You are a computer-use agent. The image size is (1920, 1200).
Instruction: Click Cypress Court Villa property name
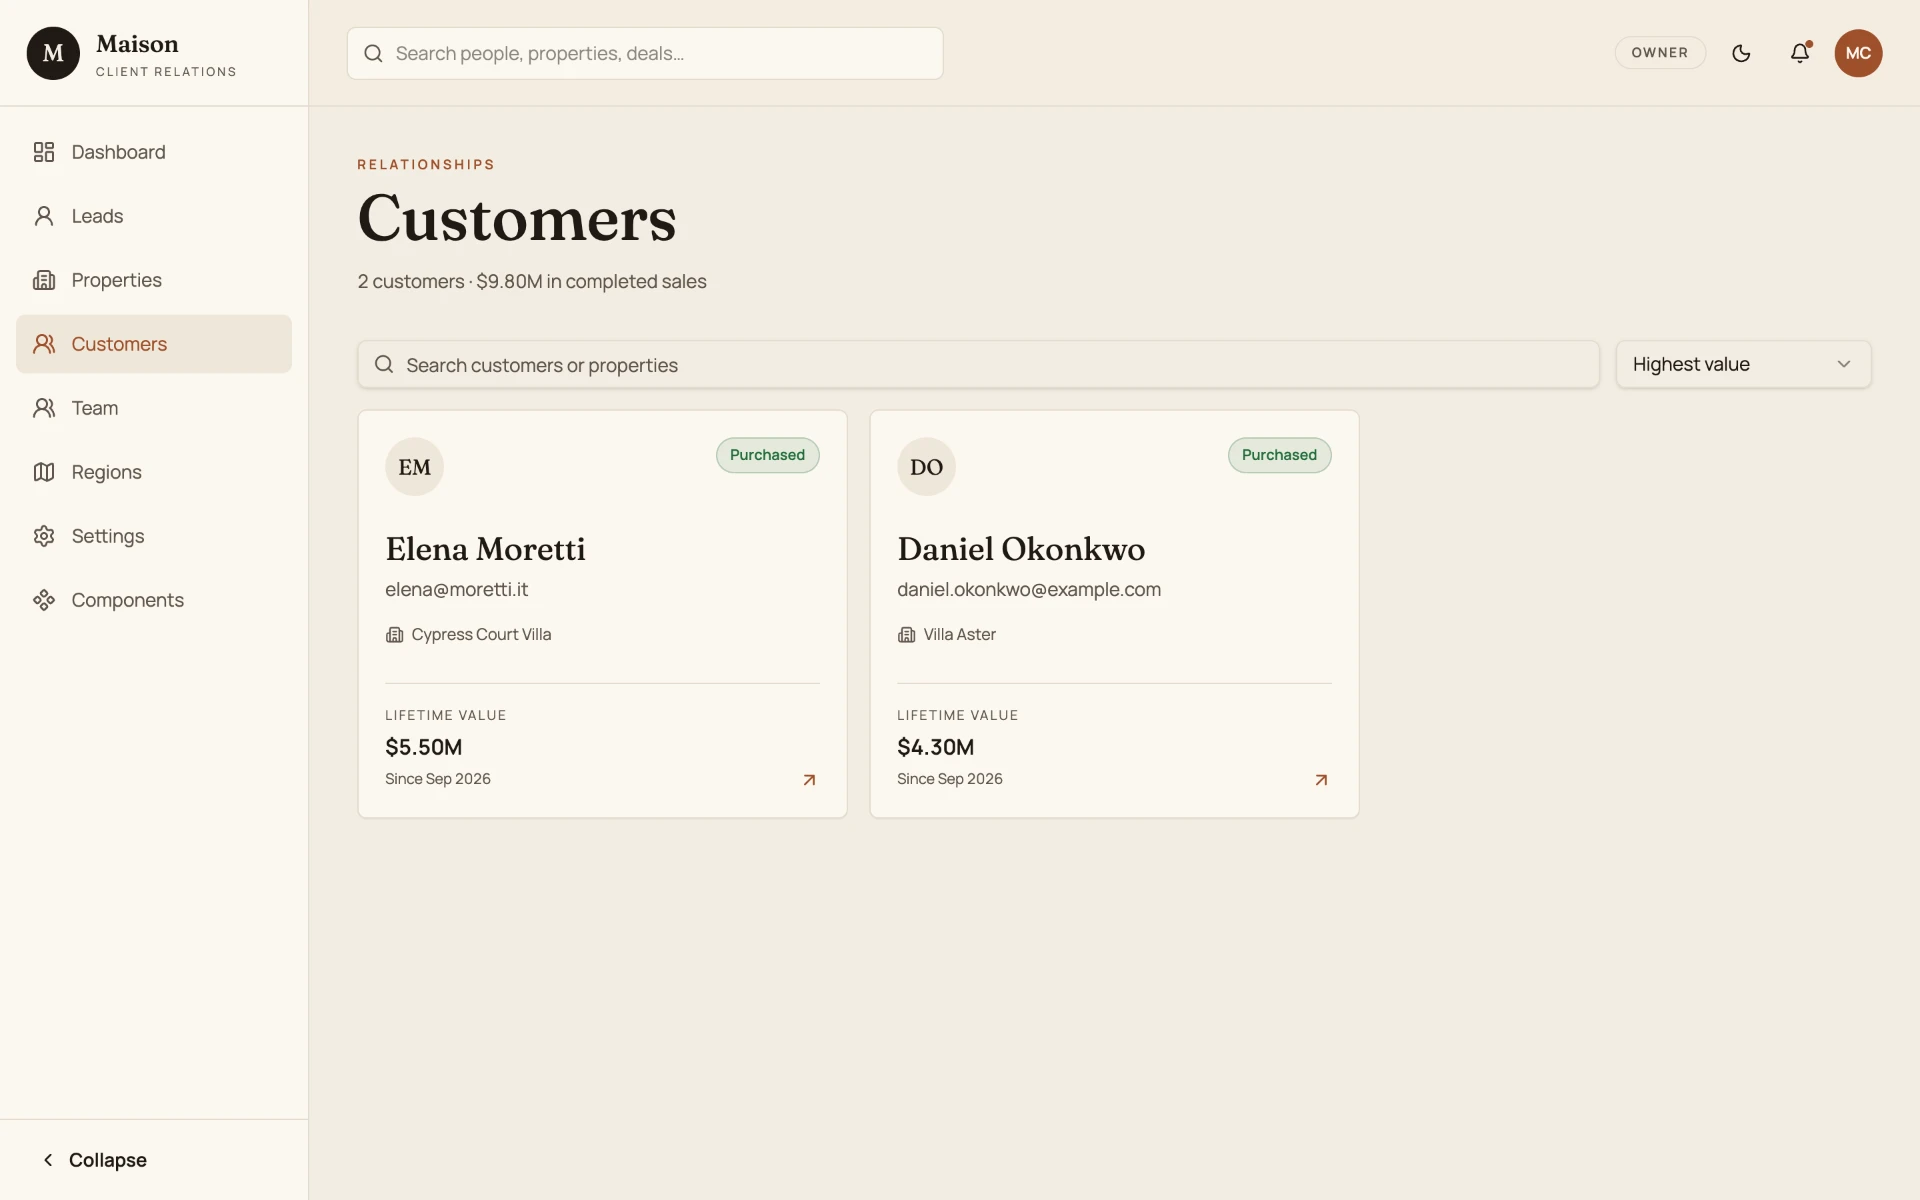pos(481,635)
